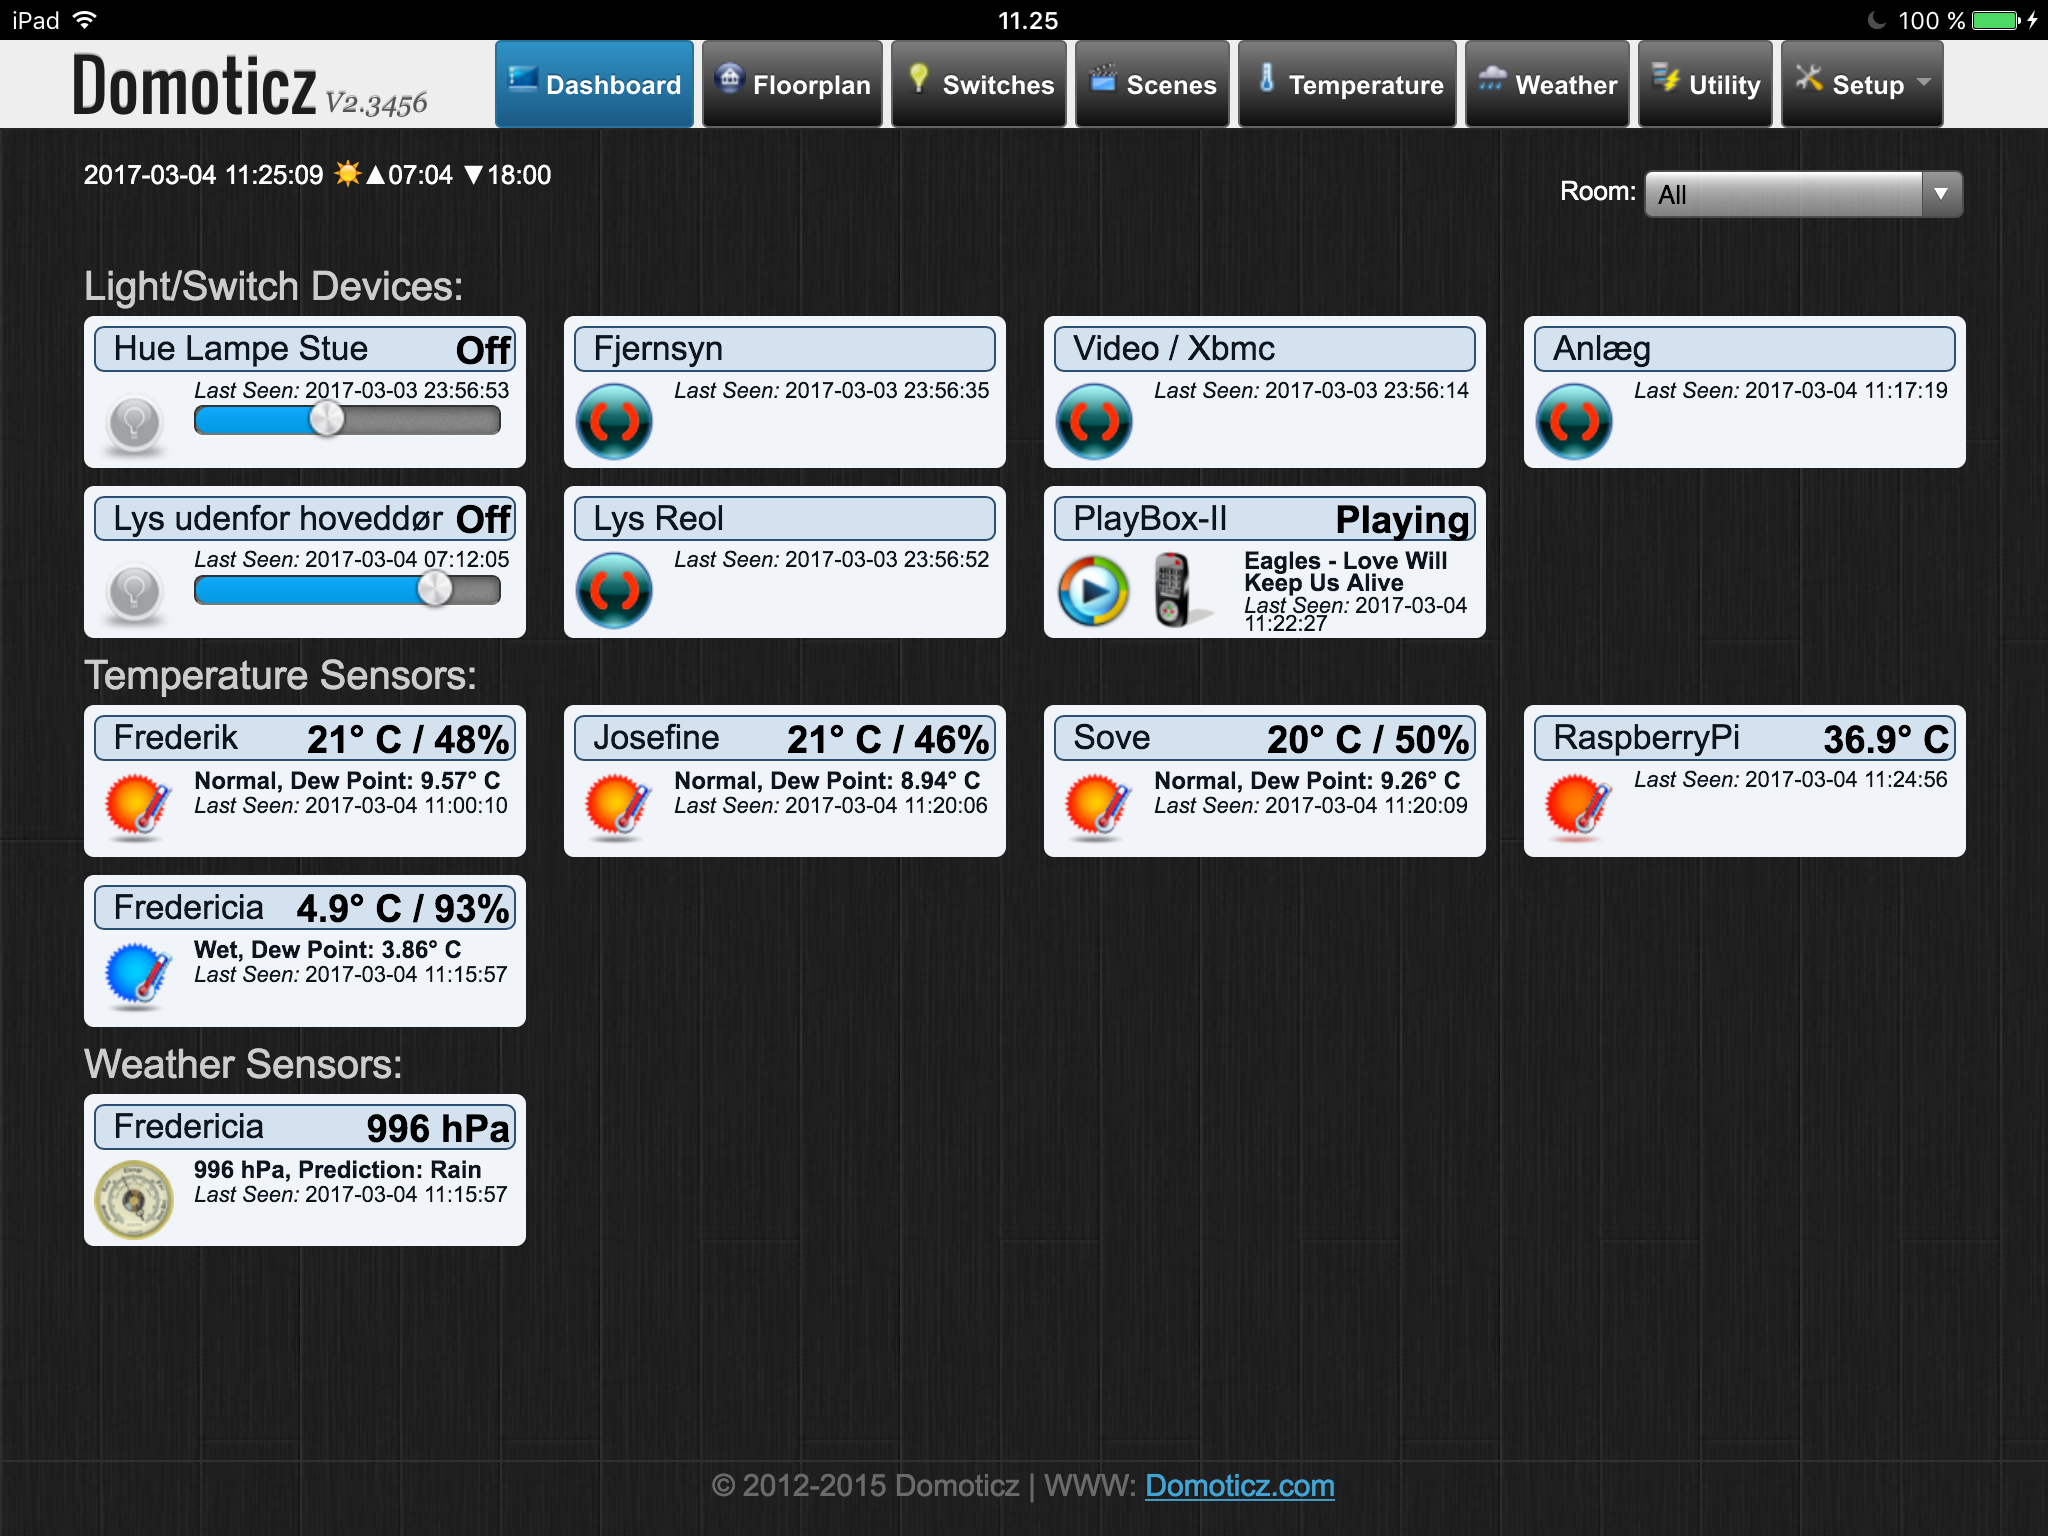Click the Fredericia barometer icon
The image size is (2048, 1536).
tap(134, 1200)
